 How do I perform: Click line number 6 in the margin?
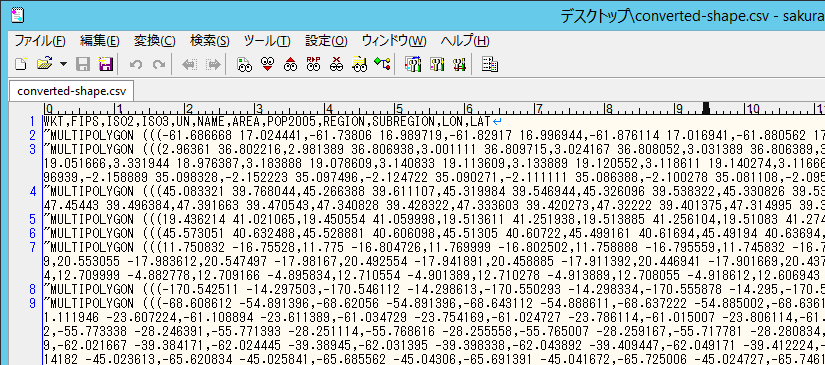[x=33, y=234]
